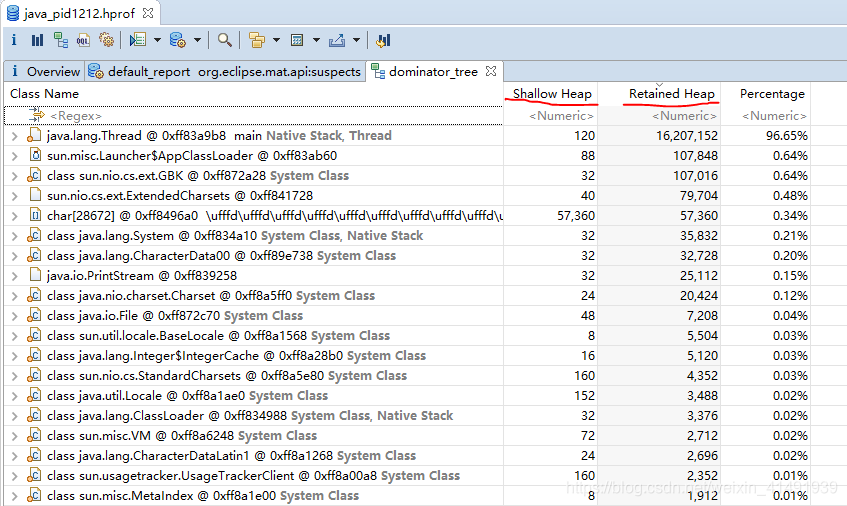Click the open query browser icon
847x506 pixels.
[178, 40]
